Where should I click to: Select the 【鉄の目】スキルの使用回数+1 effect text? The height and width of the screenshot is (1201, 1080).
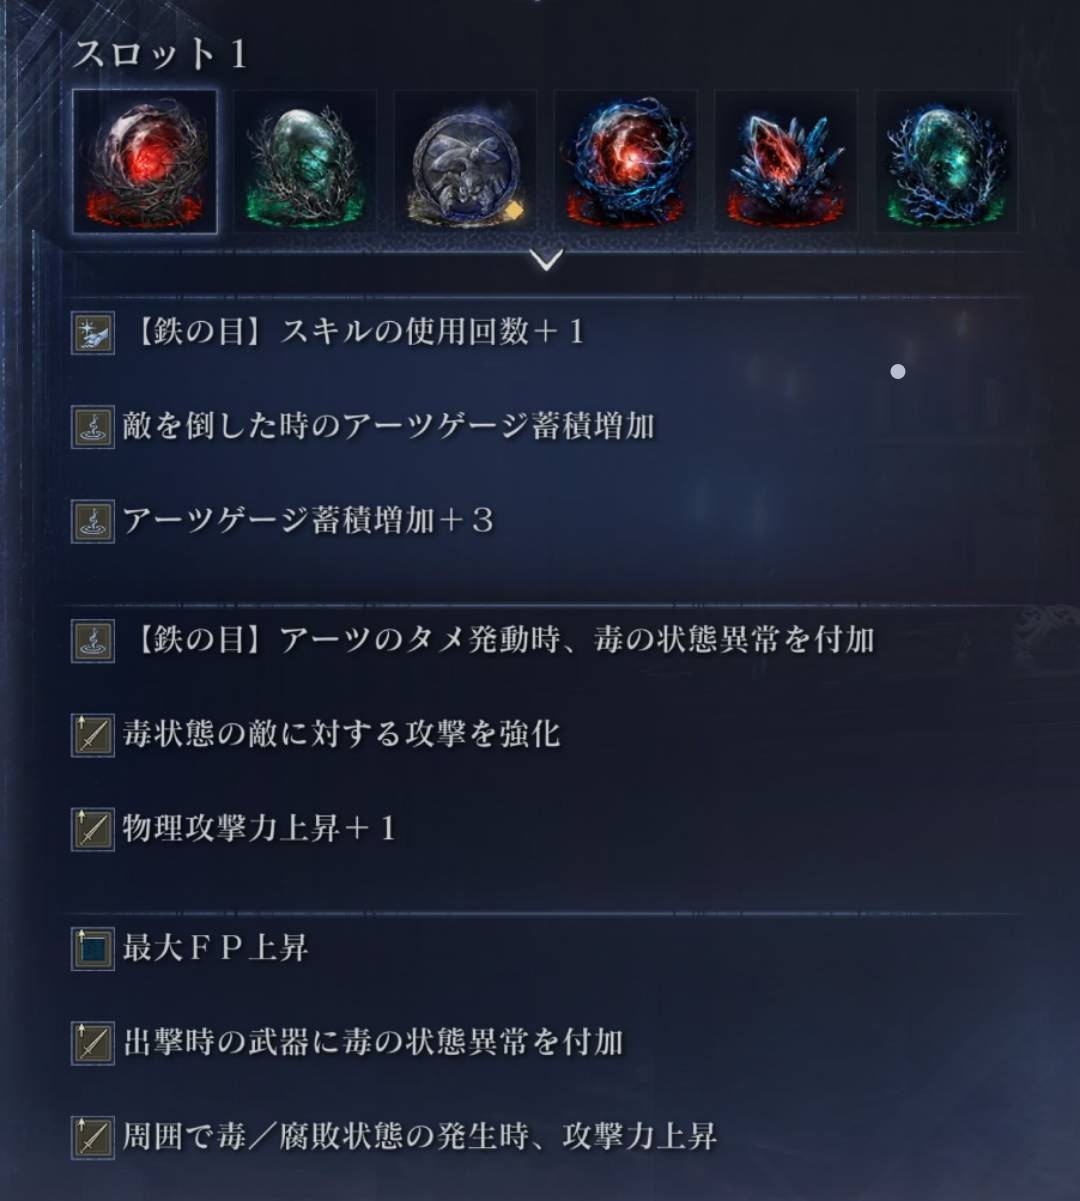pyautogui.click(x=355, y=332)
